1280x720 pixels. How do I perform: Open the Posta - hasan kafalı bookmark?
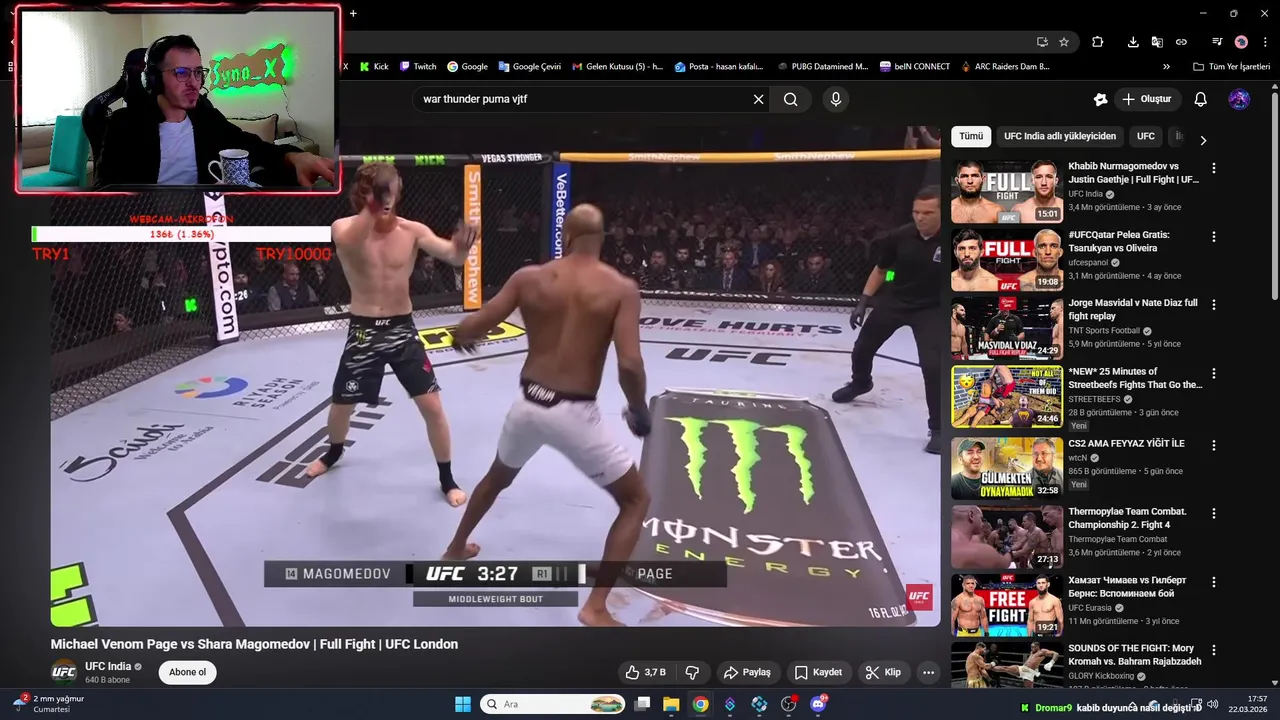(718, 66)
